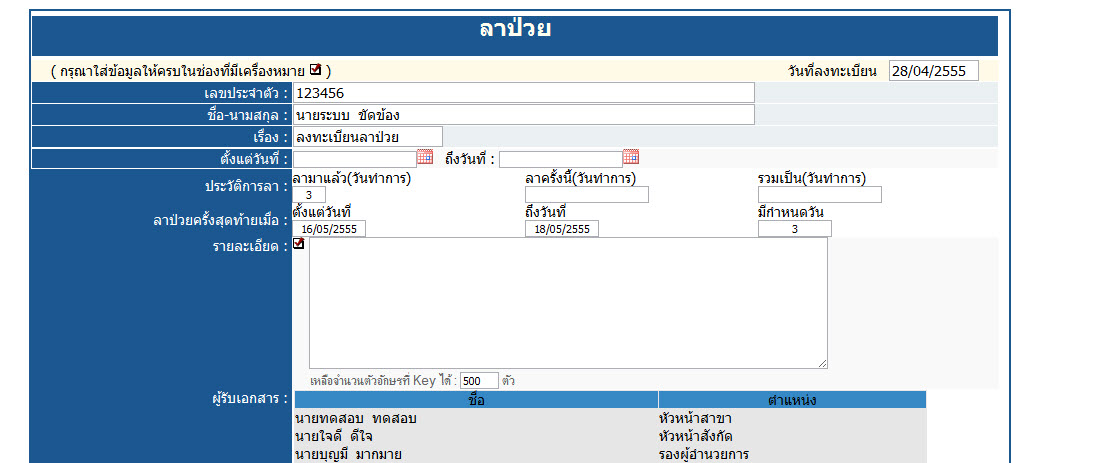Click the ชื่อ column header
Screen dimensions: 1115x463
(476, 400)
